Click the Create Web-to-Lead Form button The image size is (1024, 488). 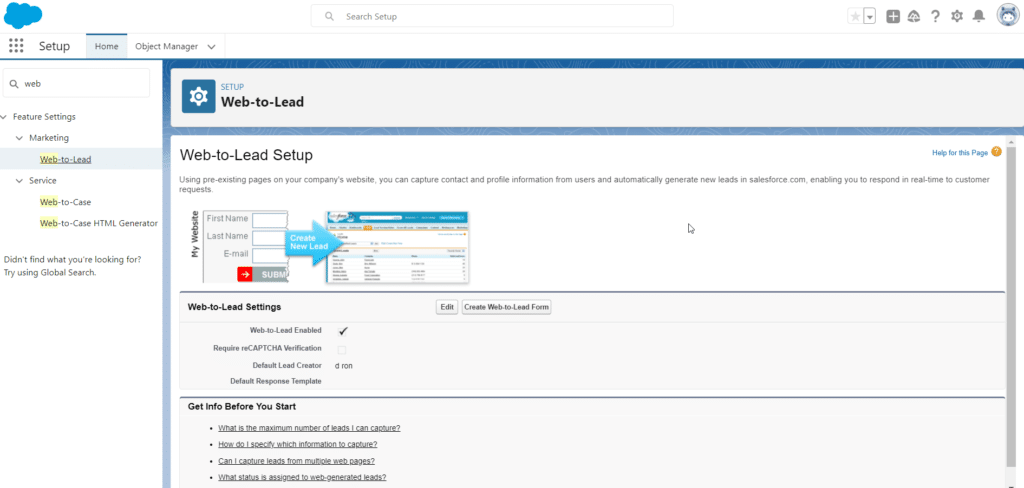click(x=506, y=307)
